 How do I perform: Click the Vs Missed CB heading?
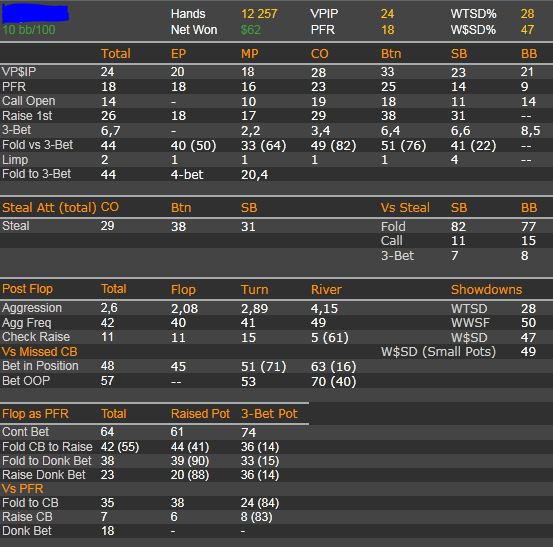[40, 352]
